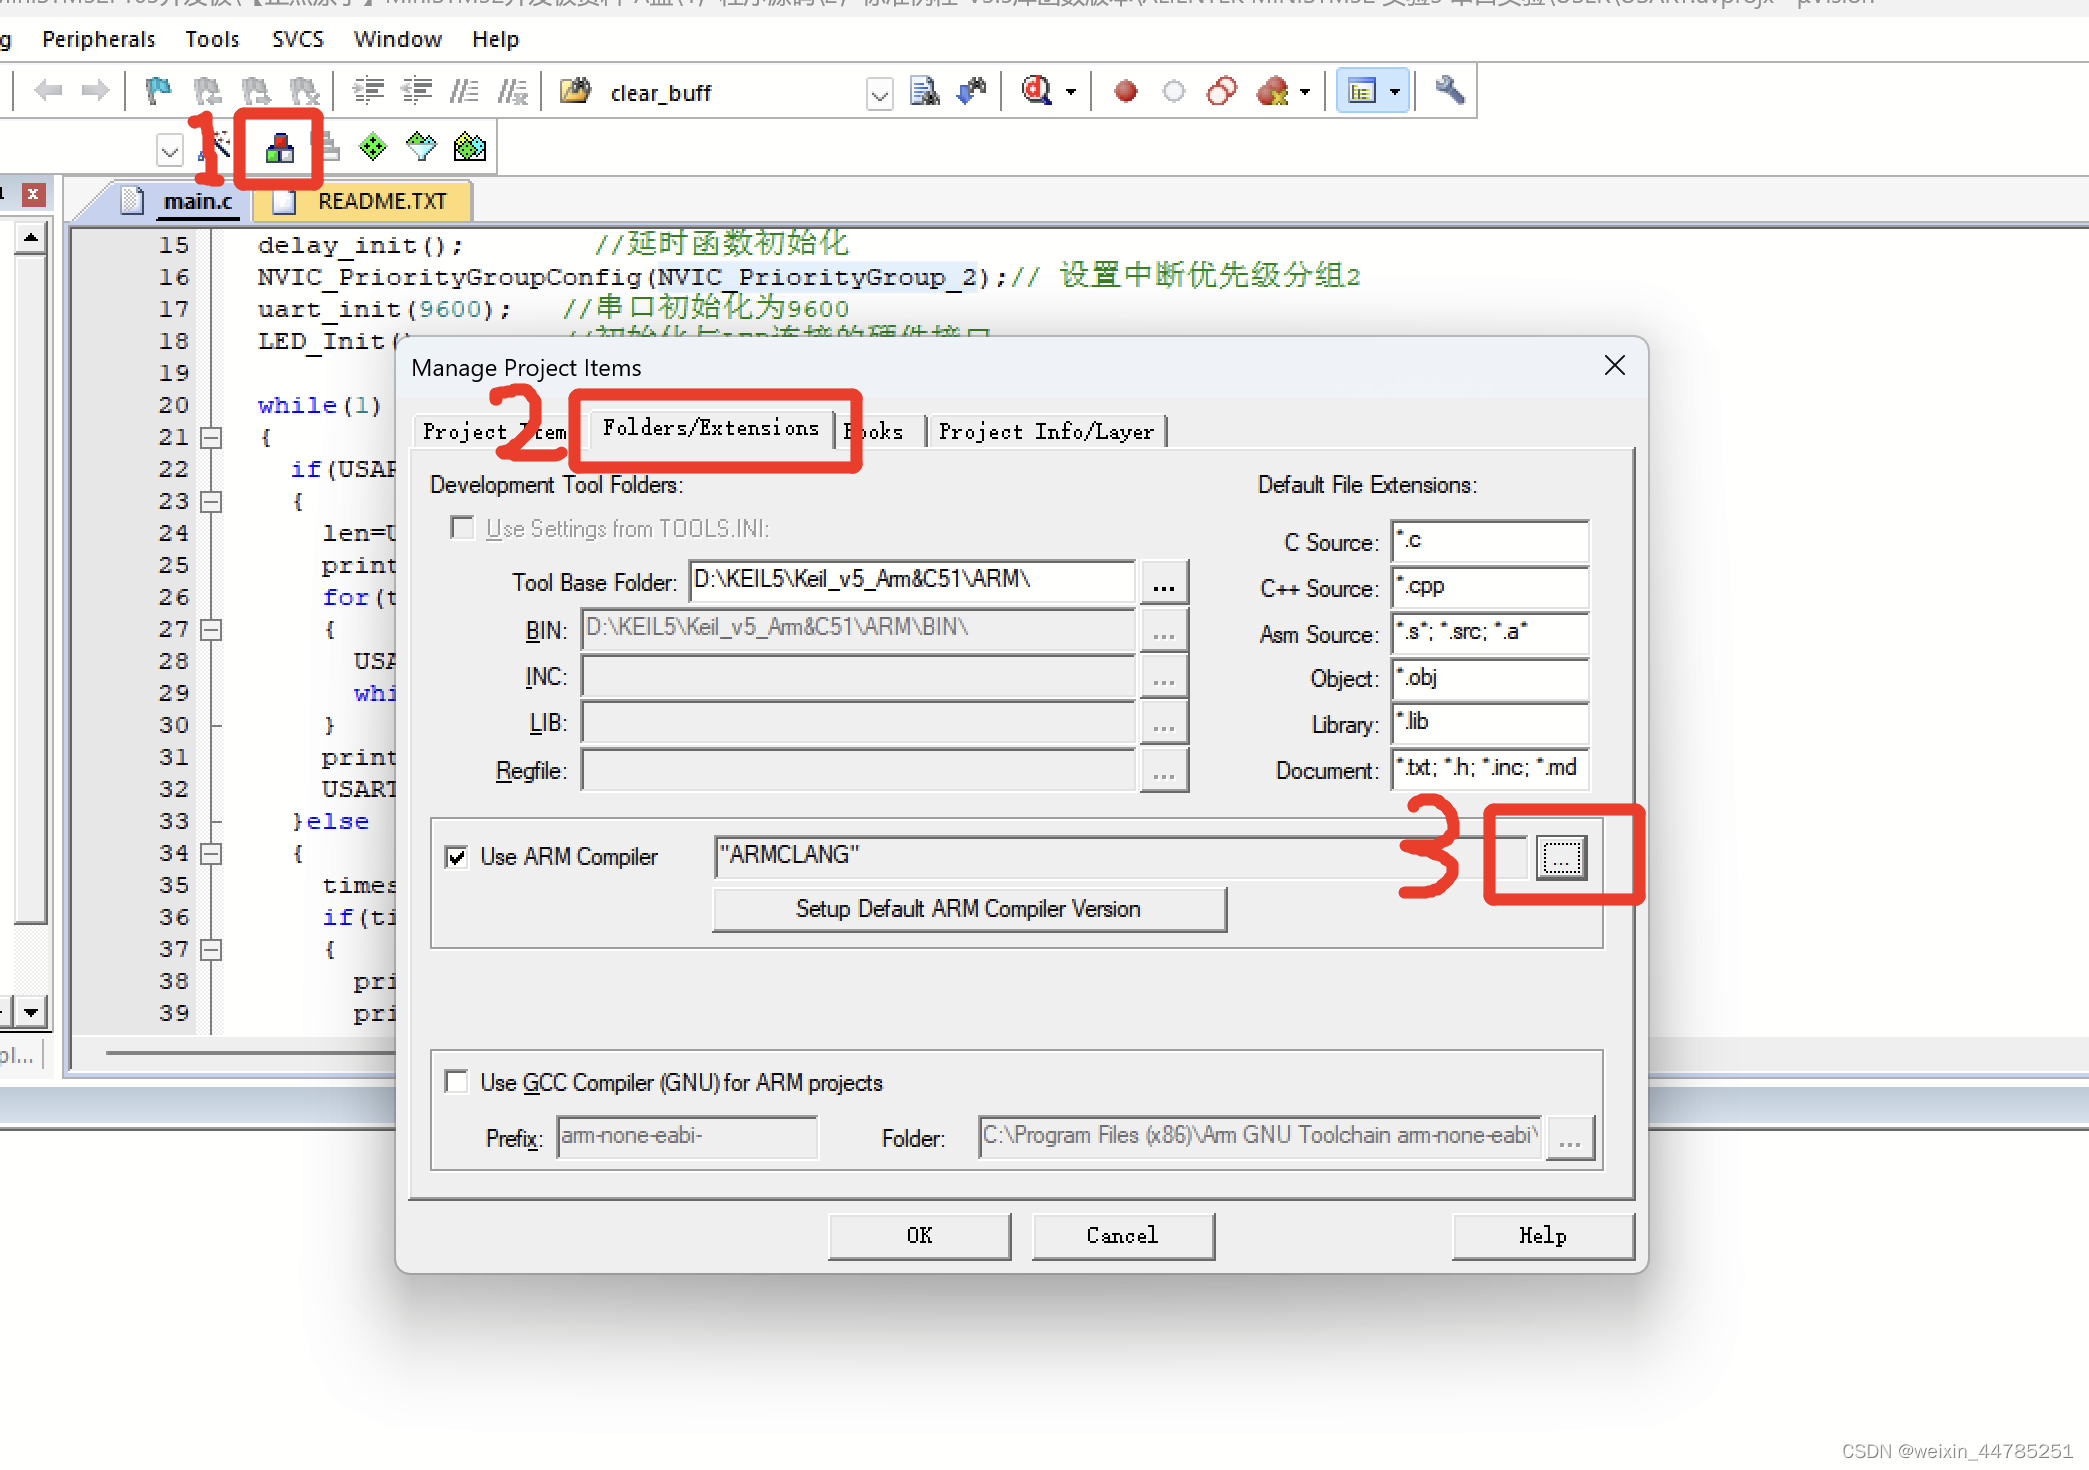The image size is (2089, 1470).
Task: Open Window menu
Action: coord(398,39)
